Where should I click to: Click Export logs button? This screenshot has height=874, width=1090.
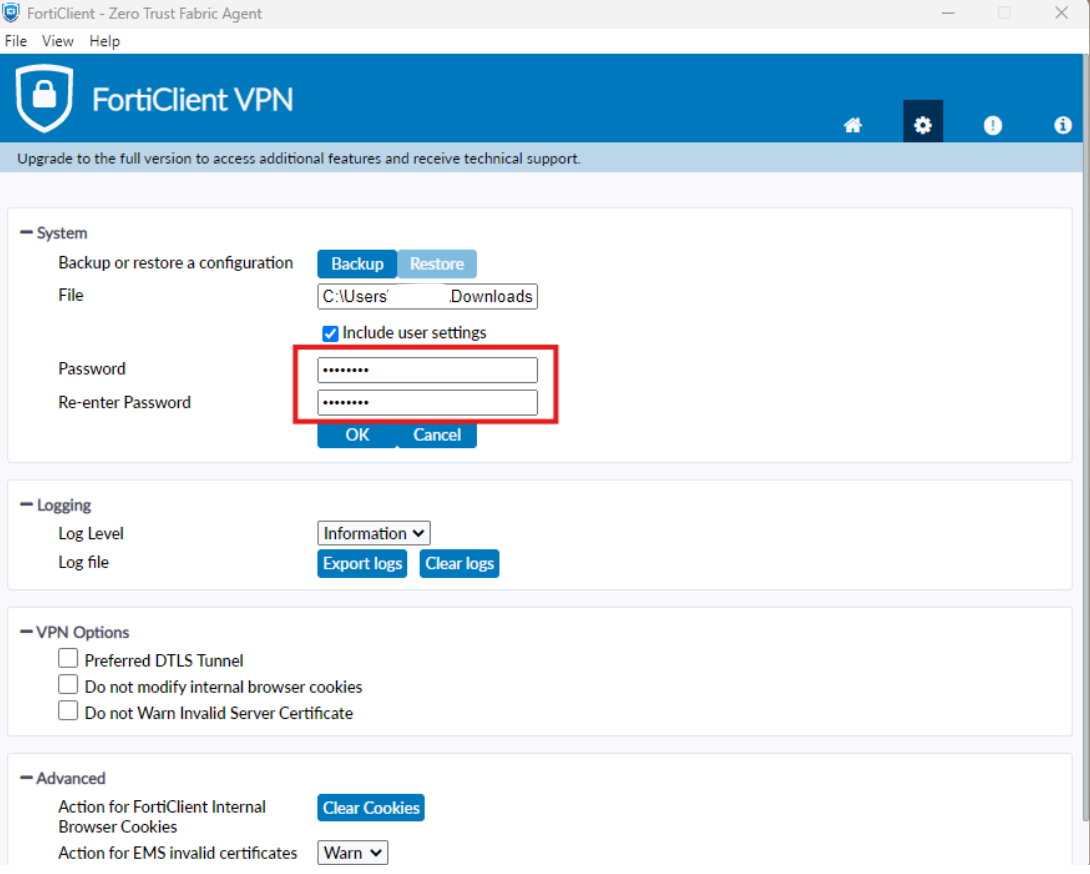click(362, 563)
